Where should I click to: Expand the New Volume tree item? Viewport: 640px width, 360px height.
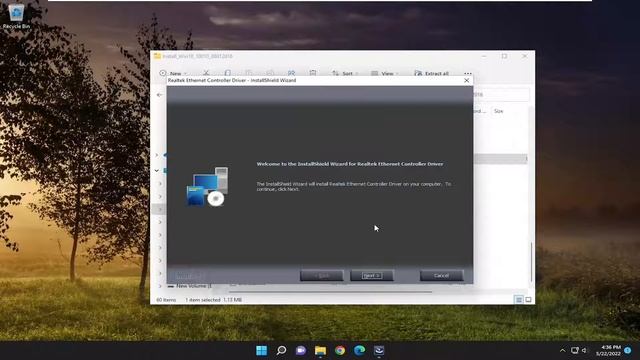click(x=160, y=286)
